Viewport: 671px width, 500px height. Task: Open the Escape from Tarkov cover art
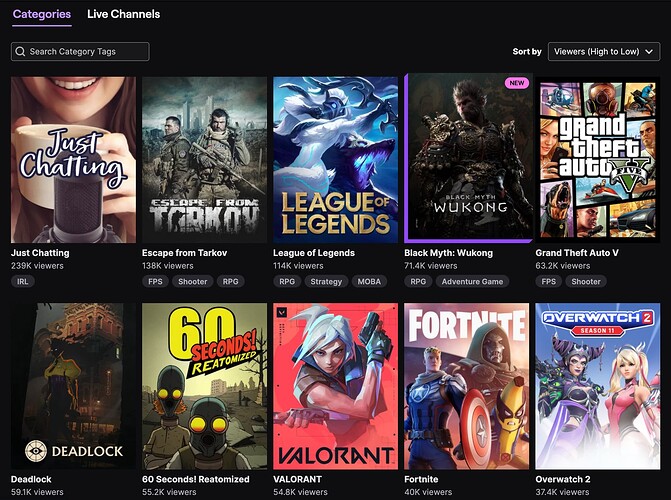(205, 160)
